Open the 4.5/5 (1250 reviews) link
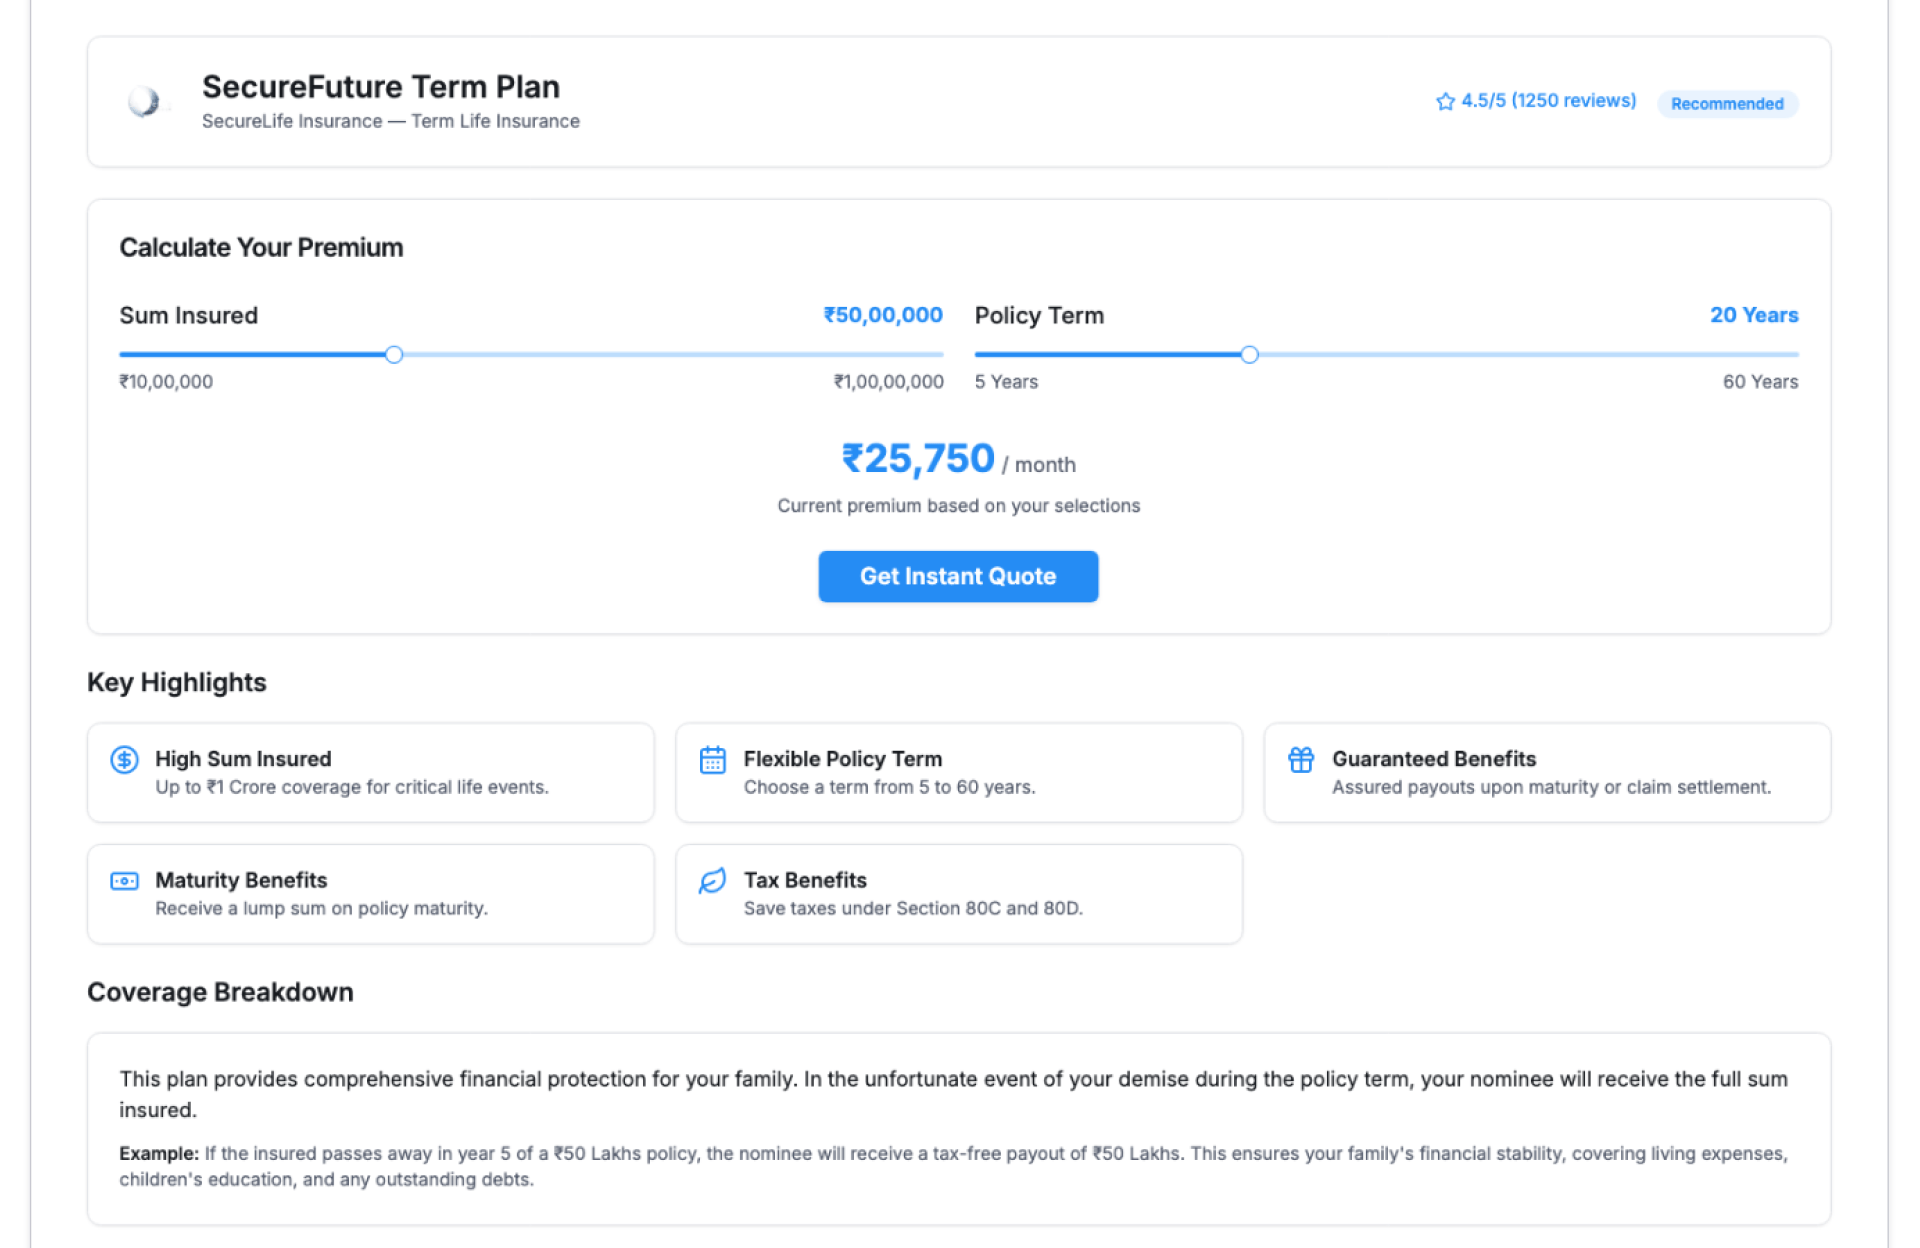 pyautogui.click(x=1547, y=101)
